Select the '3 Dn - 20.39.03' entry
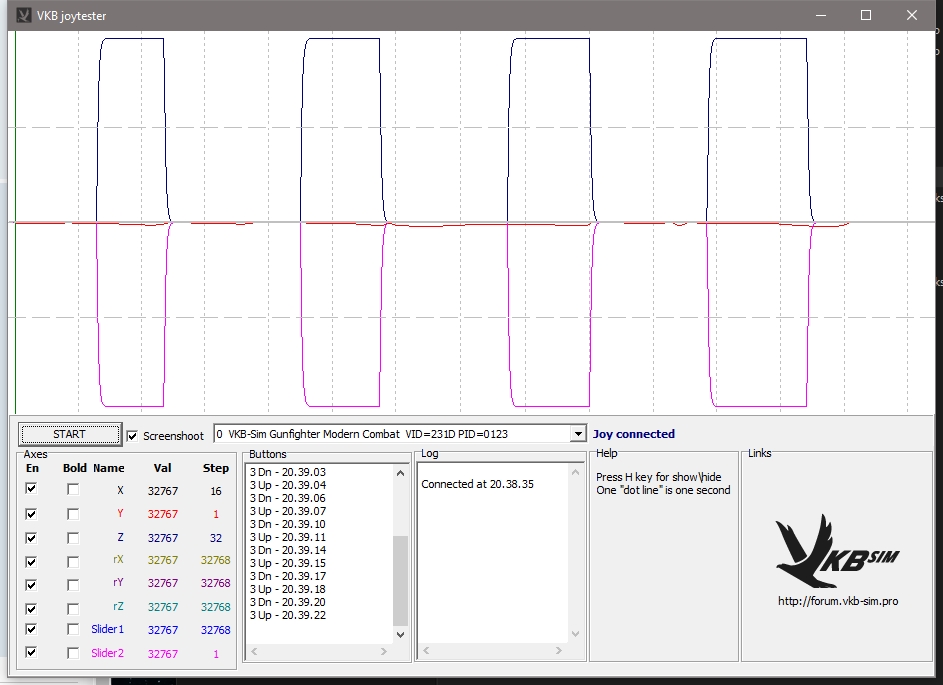This screenshot has width=943, height=685. point(287,472)
